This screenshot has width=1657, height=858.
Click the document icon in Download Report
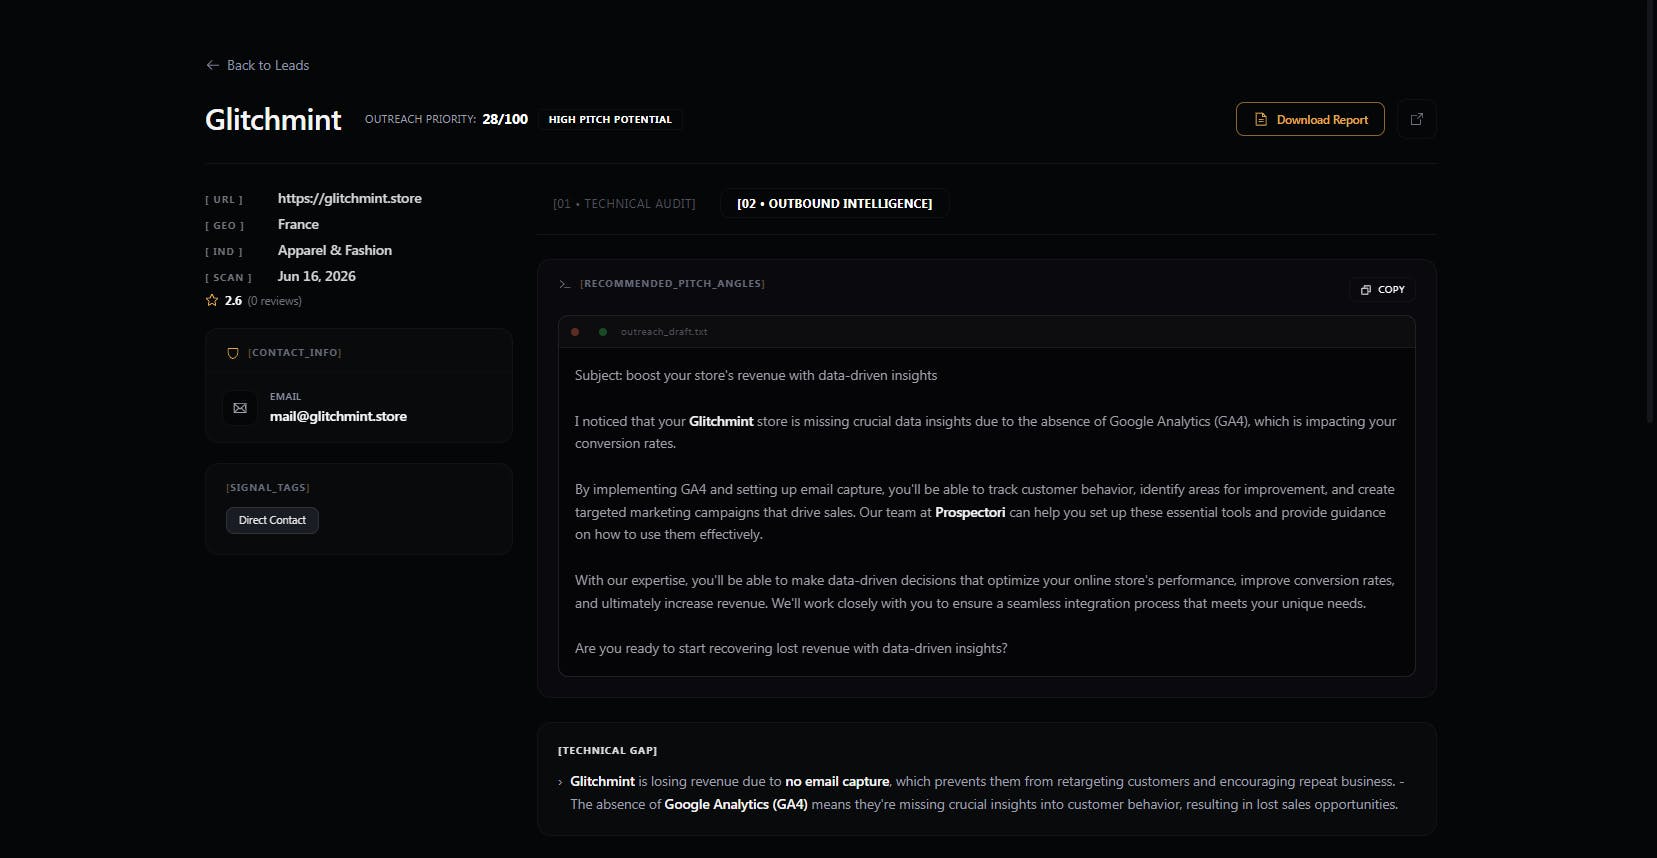(1261, 119)
